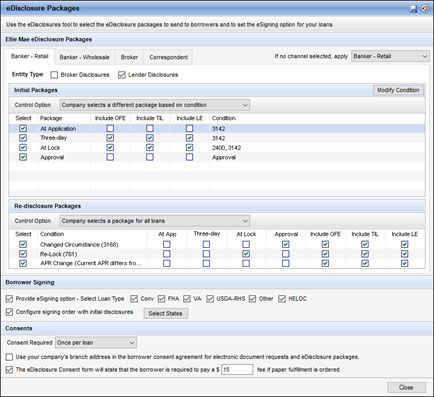Toggle Select checkbox for Three-day package
Image resolution: width=434 pixels, height=397 pixels.
[23, 138]
